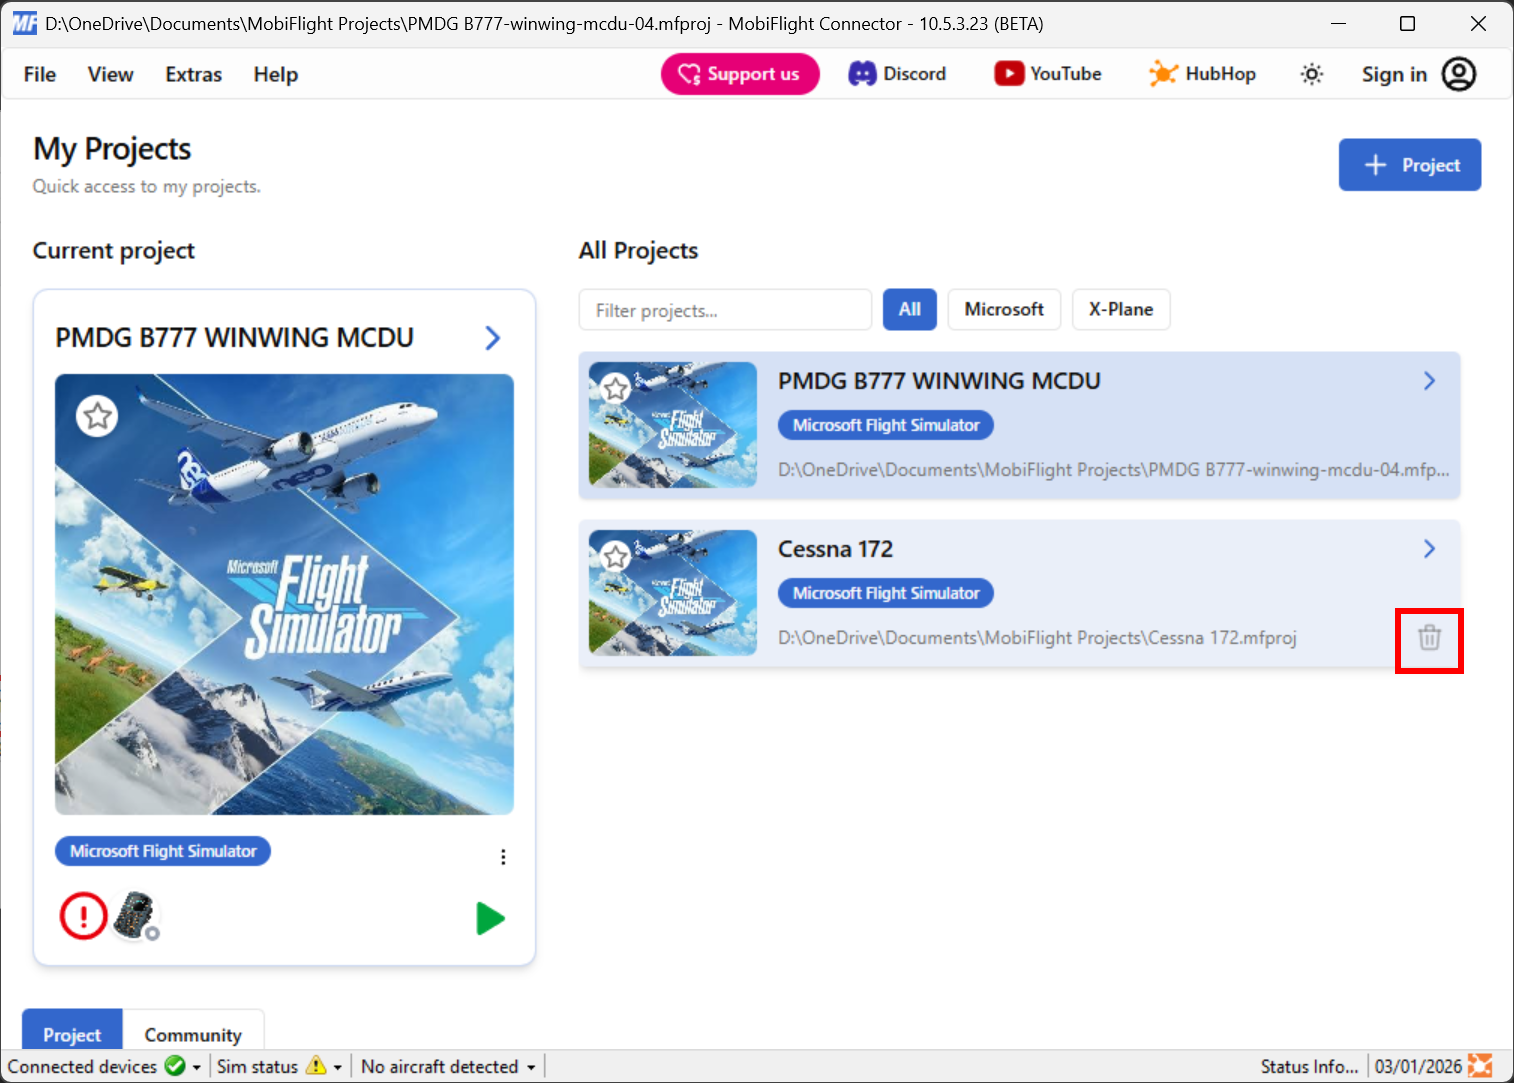The image size is (1514, 1083).
Task: Toggle the star on PMDG B777 WINWING MCDU card
Action: pos(616,387)
